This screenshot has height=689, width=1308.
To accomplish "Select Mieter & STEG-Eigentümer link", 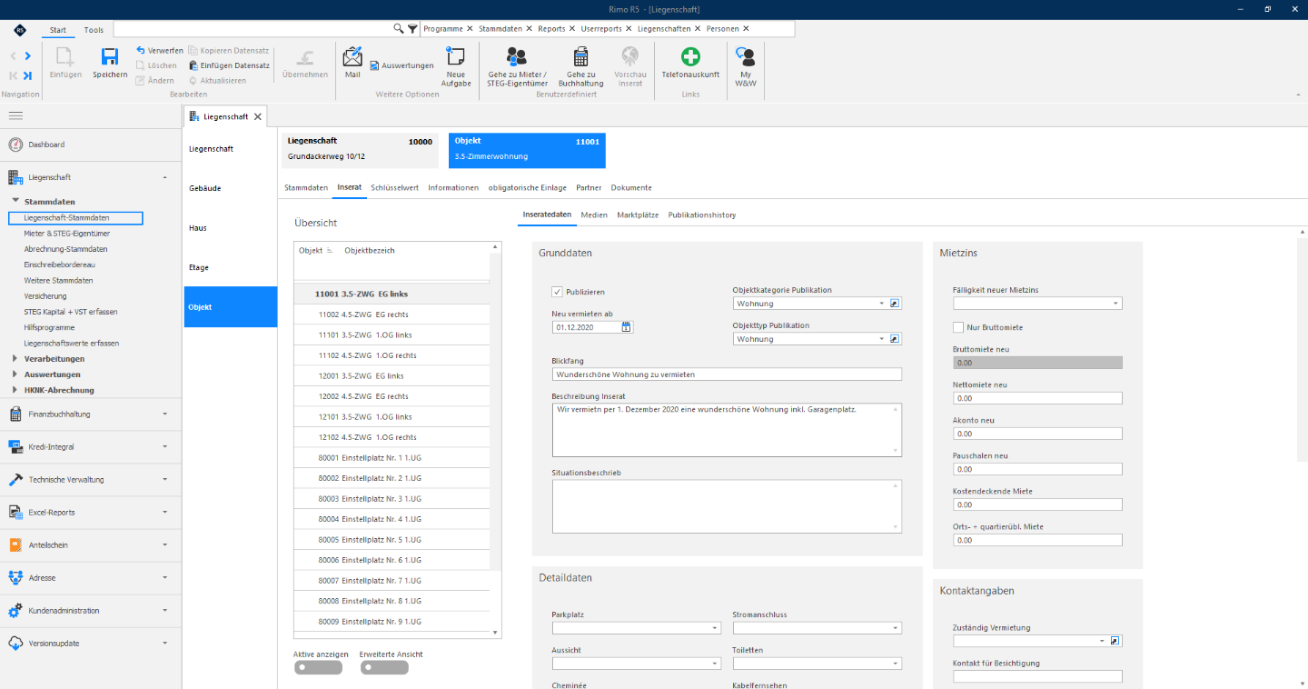I will [65, 233].
